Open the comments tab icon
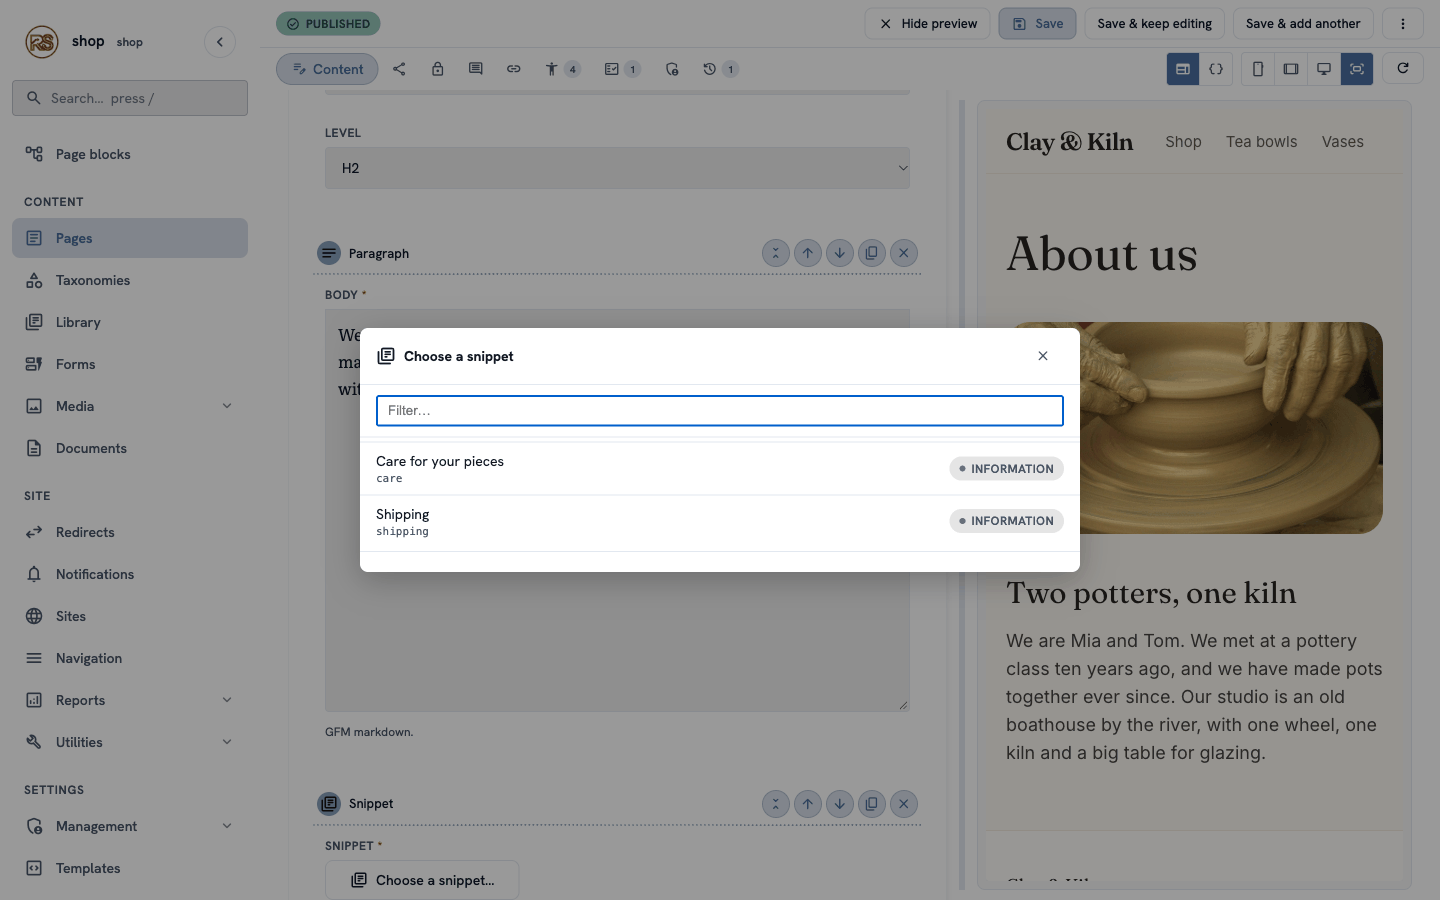Screen dimensions: 1440x900 476,69
